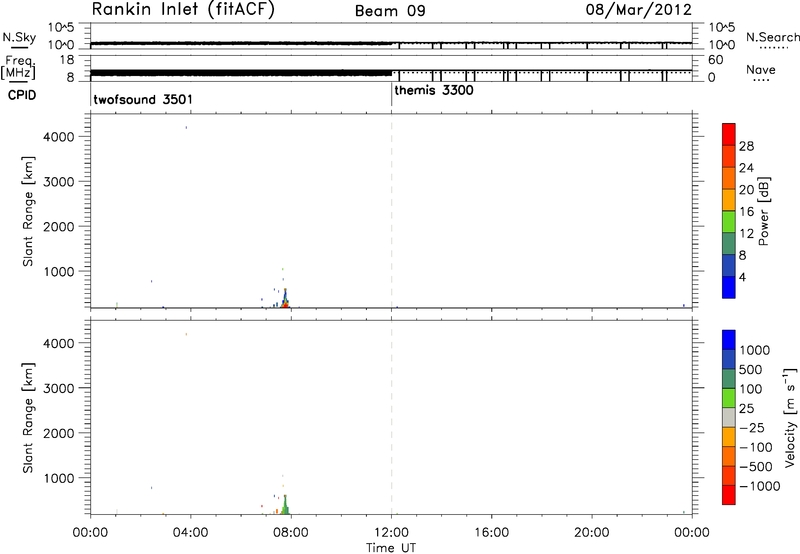Click the '25' tick on the Velocity scale

747,408
